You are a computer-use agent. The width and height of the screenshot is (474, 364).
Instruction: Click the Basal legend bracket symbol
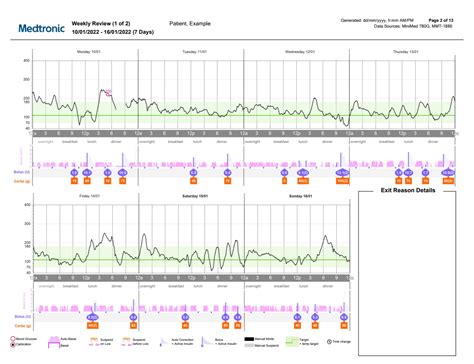click(54, 345)
